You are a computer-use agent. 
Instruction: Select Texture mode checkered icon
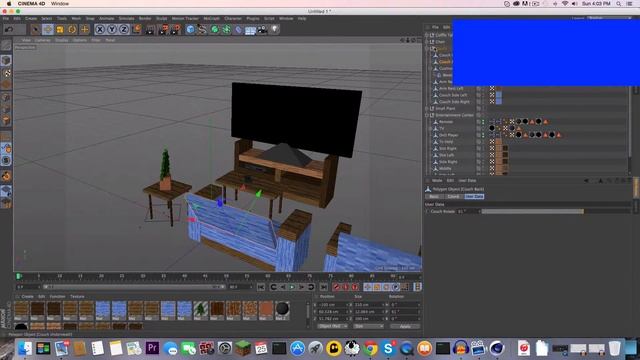tap(6, 73)
